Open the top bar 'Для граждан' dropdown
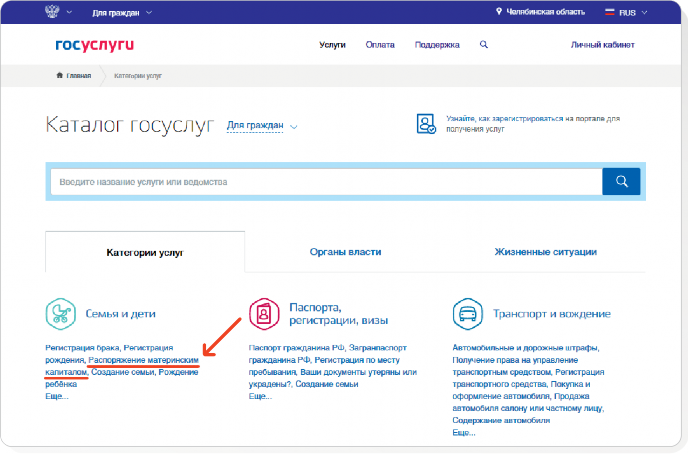 click(x=122, y=13)
